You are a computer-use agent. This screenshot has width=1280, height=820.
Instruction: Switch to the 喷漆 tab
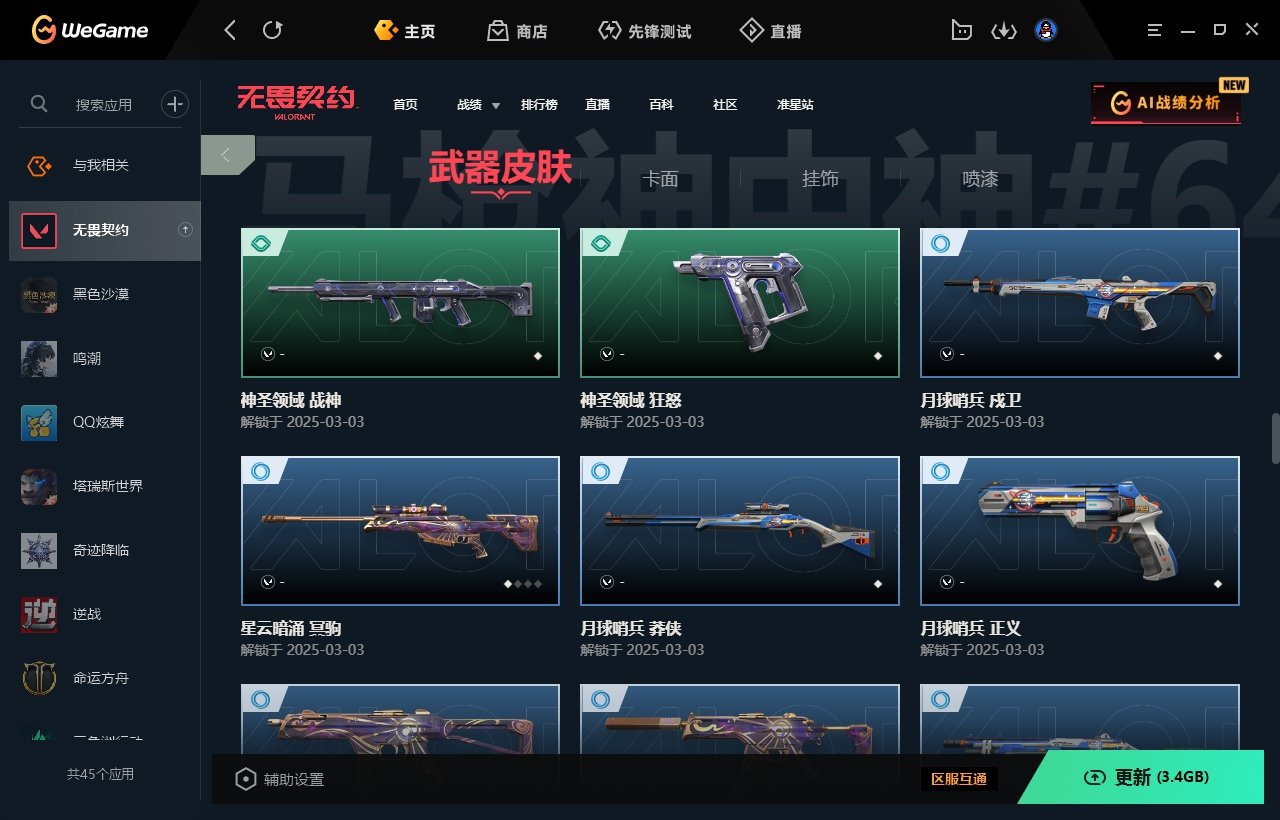(980, 179)
